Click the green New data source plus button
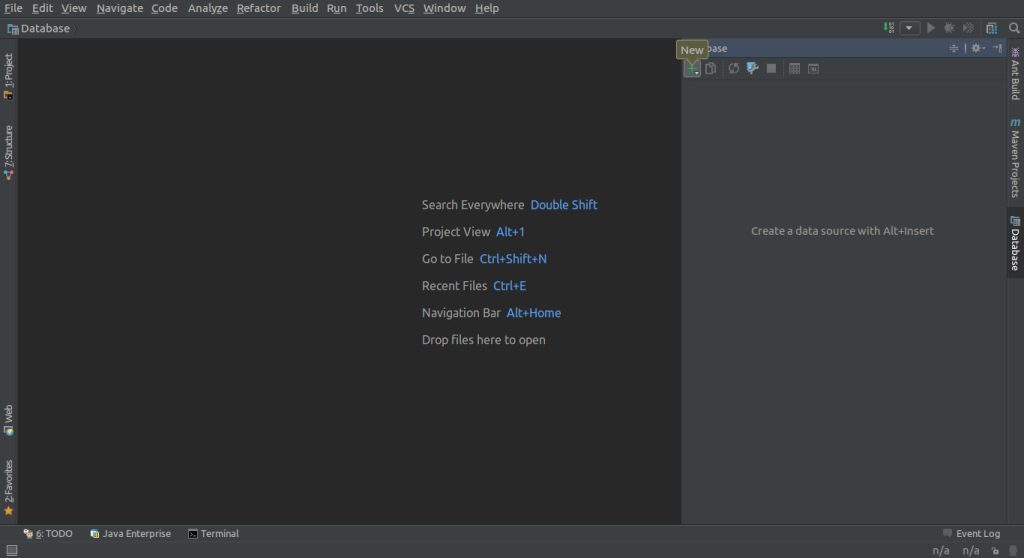The image size is (1024, 558). [691, 69]
